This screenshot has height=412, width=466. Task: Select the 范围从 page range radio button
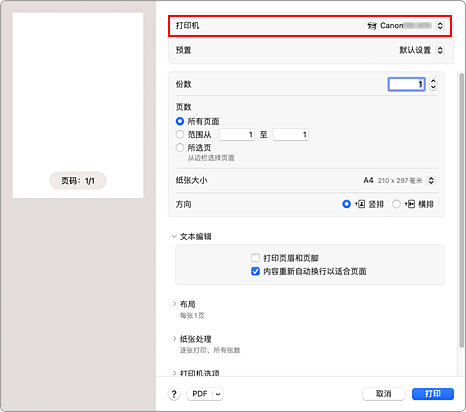[180, 135]
